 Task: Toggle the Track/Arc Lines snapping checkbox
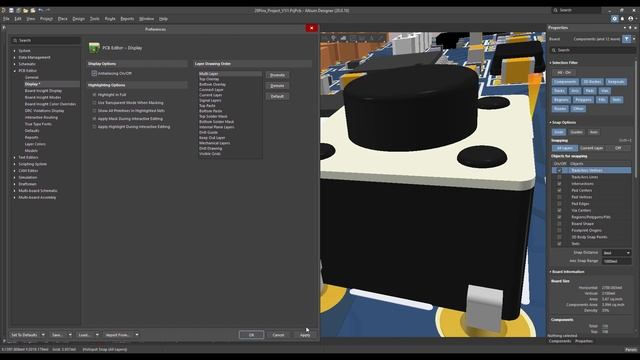[559, 177]
